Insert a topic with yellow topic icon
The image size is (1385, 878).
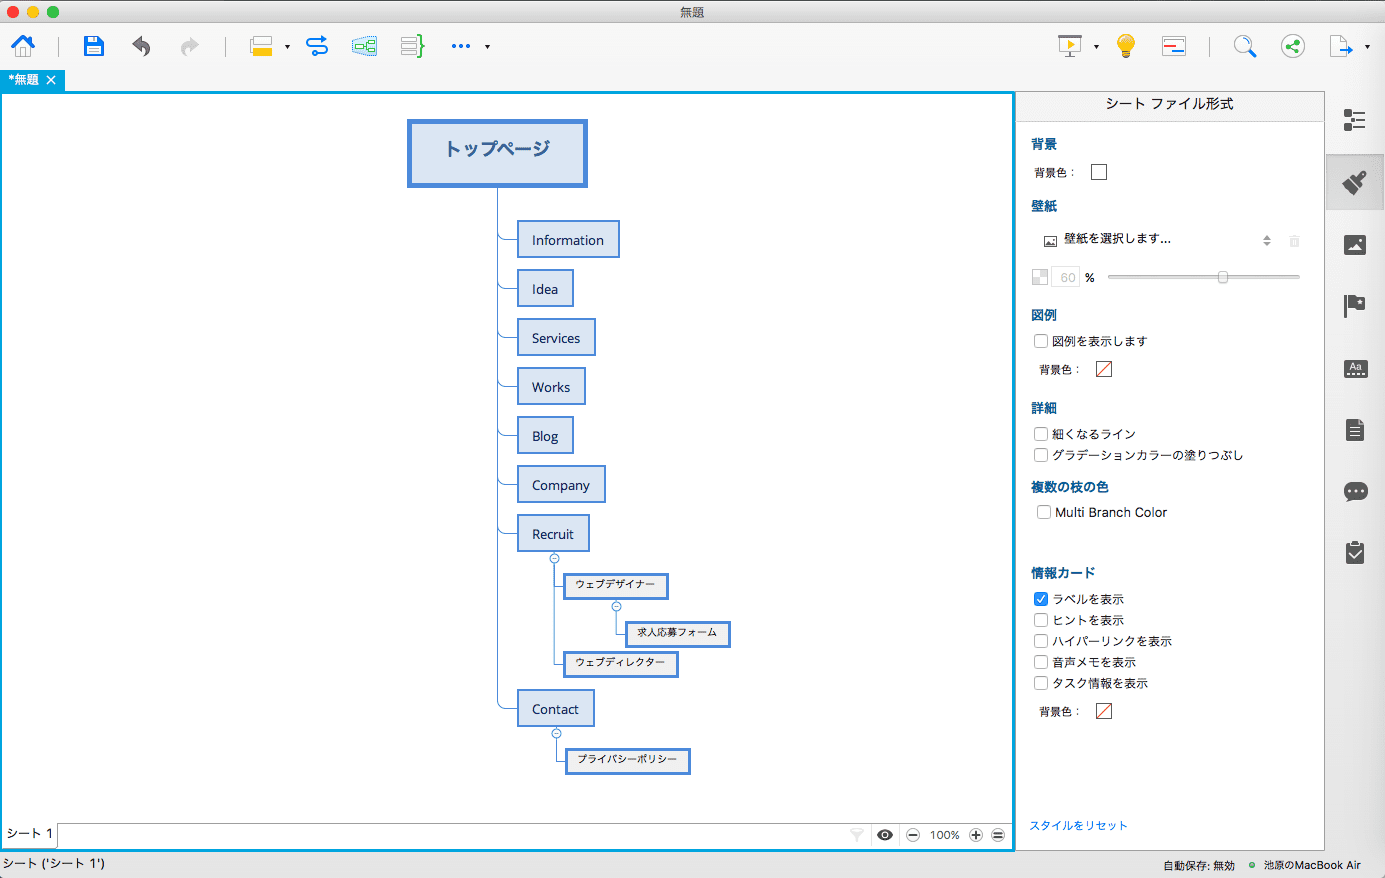coord(261,46)
